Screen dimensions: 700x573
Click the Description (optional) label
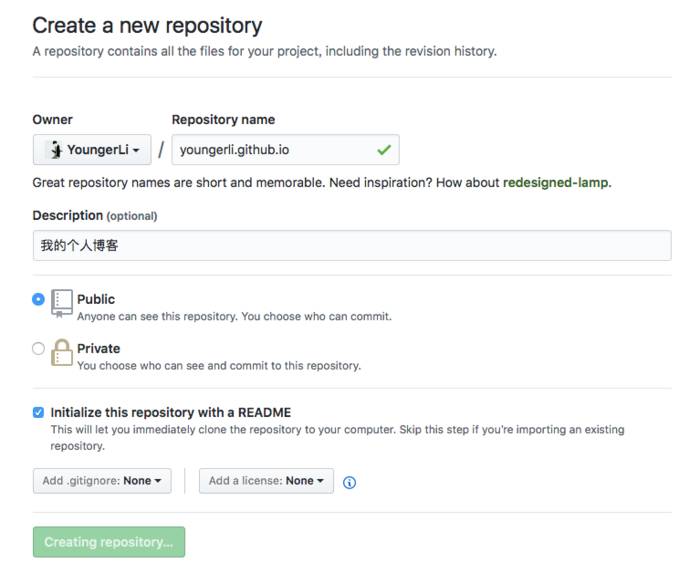(94, 215)
